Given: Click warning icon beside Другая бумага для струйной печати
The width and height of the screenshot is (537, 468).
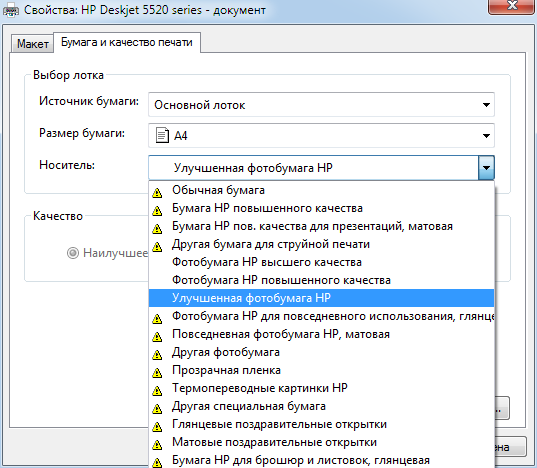Looking at the screenshot, I should (x=157, y=246).
